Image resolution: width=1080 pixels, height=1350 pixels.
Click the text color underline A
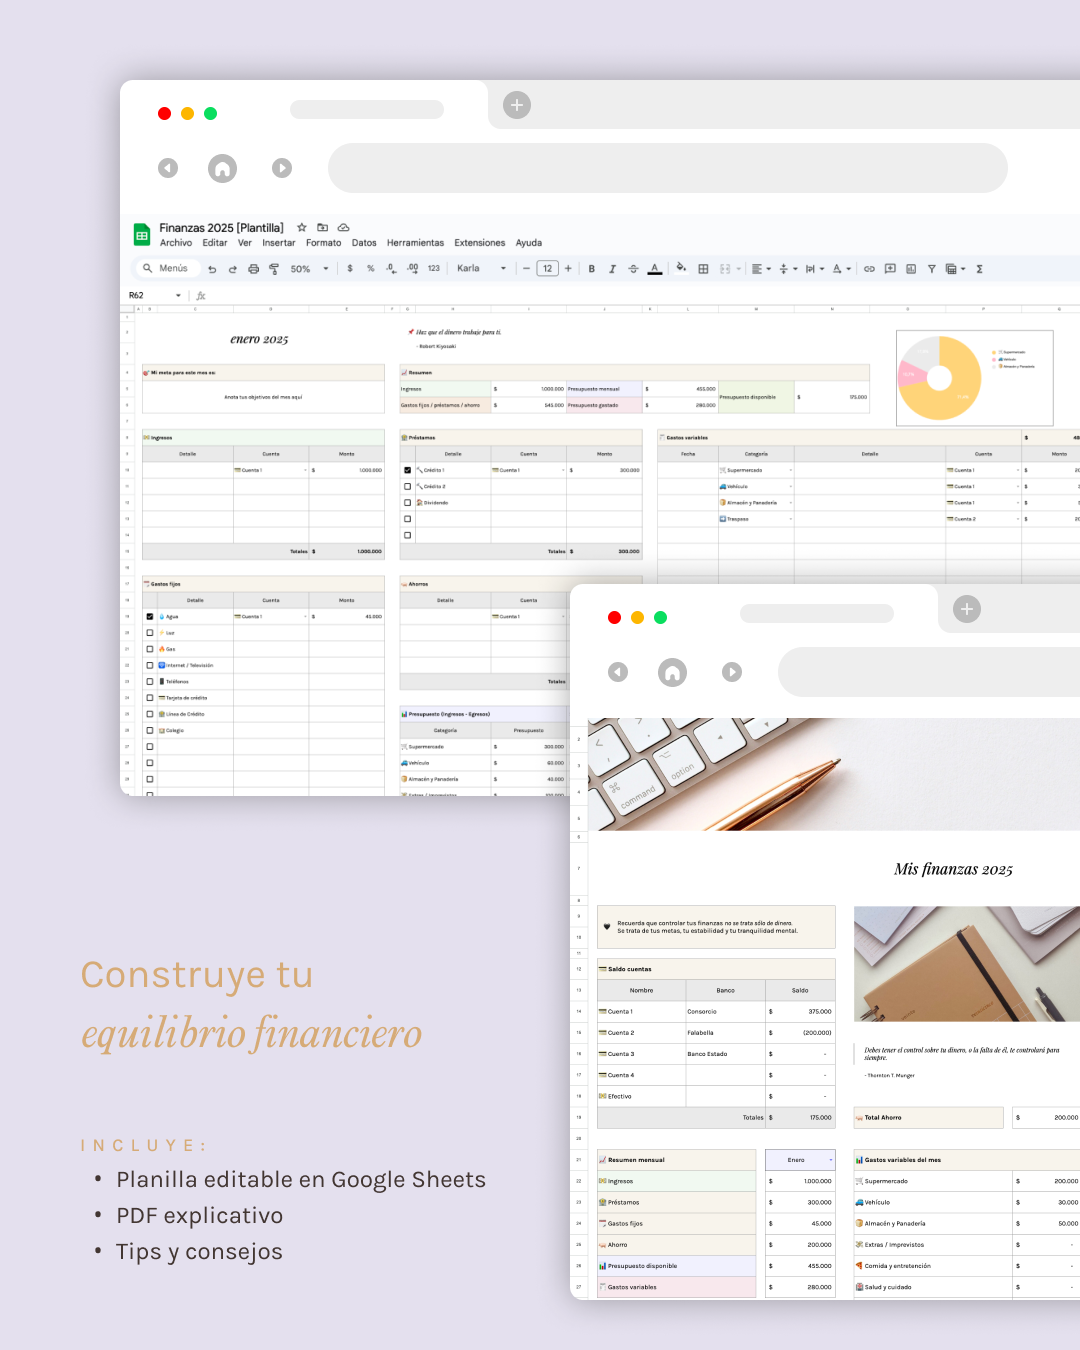coord(655,269)
